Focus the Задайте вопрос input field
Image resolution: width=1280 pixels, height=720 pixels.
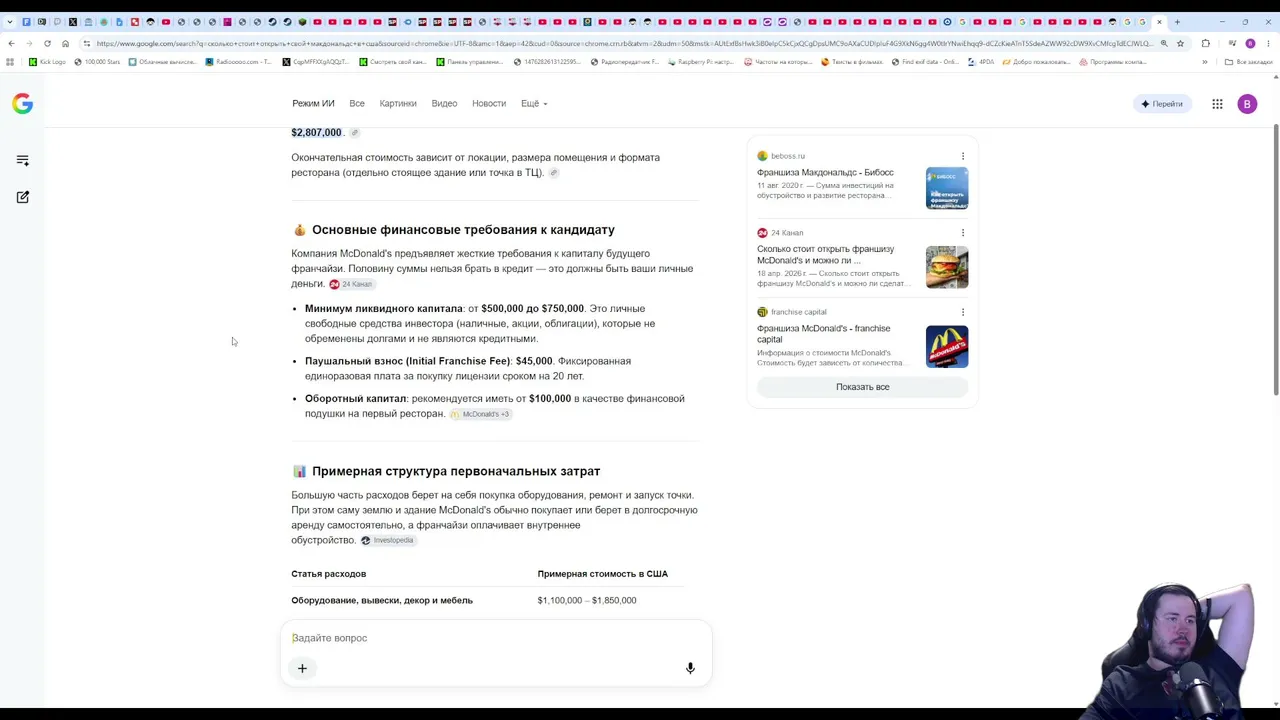pyautogui.click(x=496, y=638)
